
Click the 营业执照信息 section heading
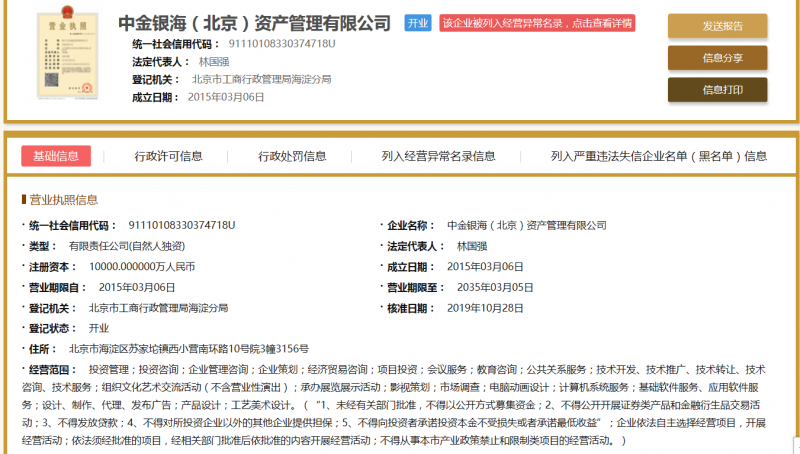pos(63,199)
